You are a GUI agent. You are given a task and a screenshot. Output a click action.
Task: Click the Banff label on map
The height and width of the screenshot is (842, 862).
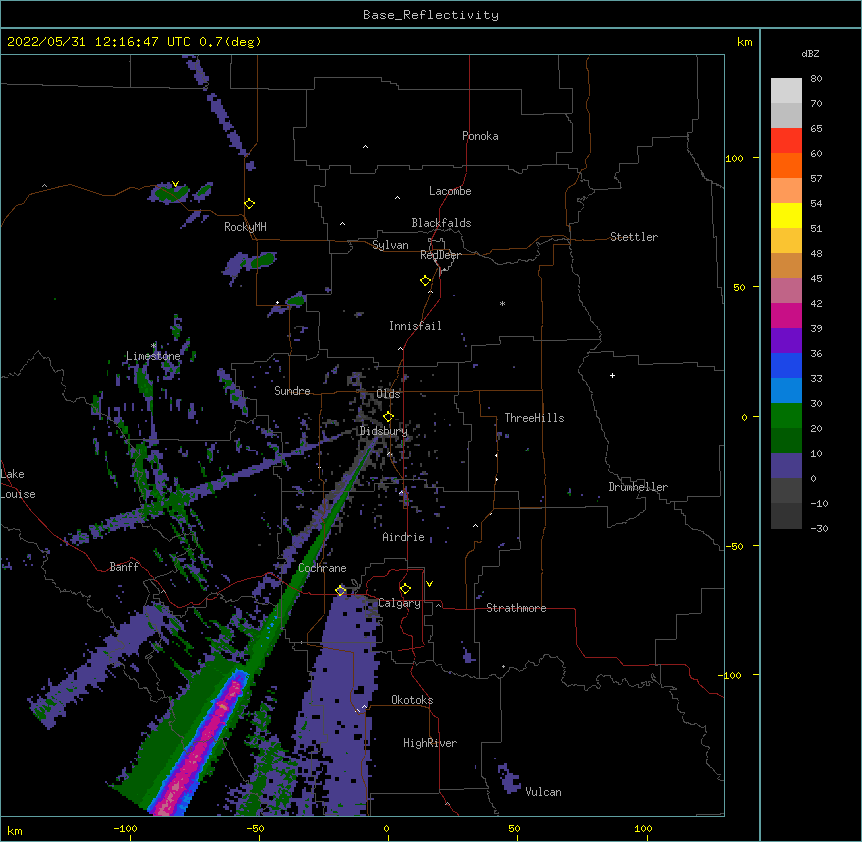coord(124,567)
